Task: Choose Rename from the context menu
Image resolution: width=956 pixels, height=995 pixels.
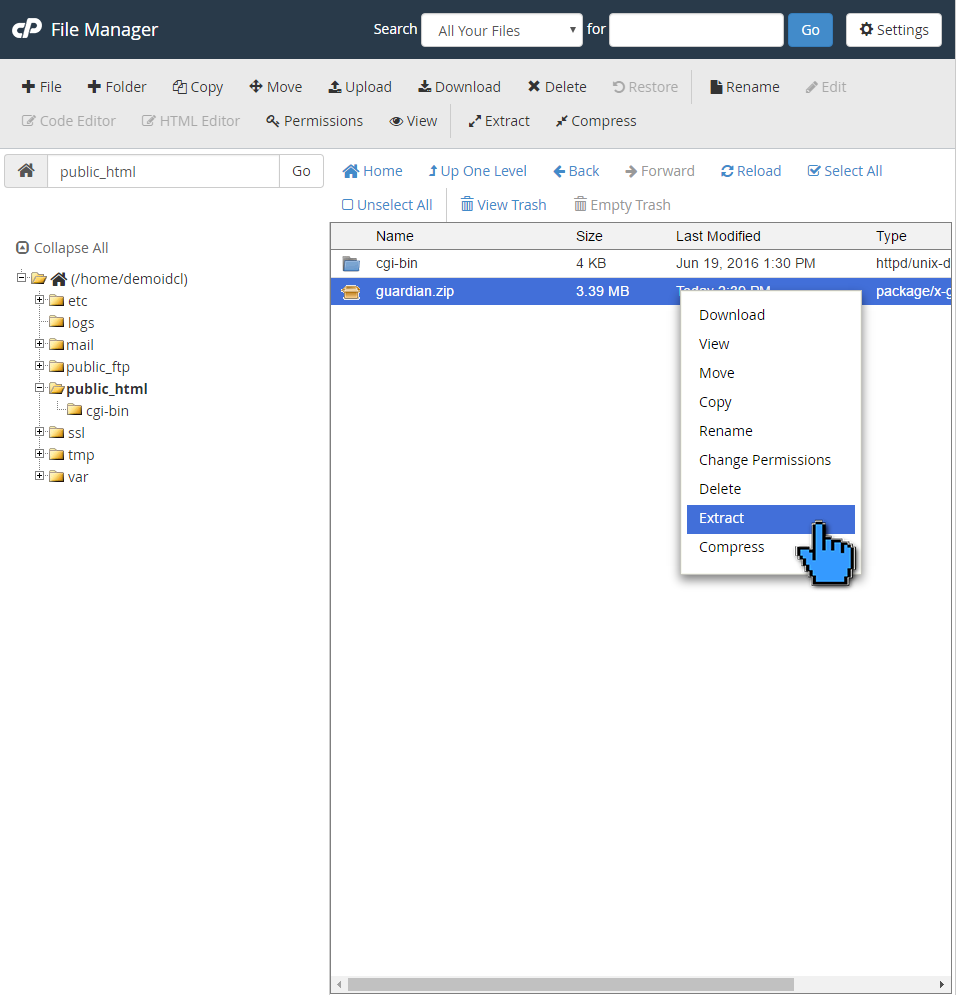Action: (725, 430)
